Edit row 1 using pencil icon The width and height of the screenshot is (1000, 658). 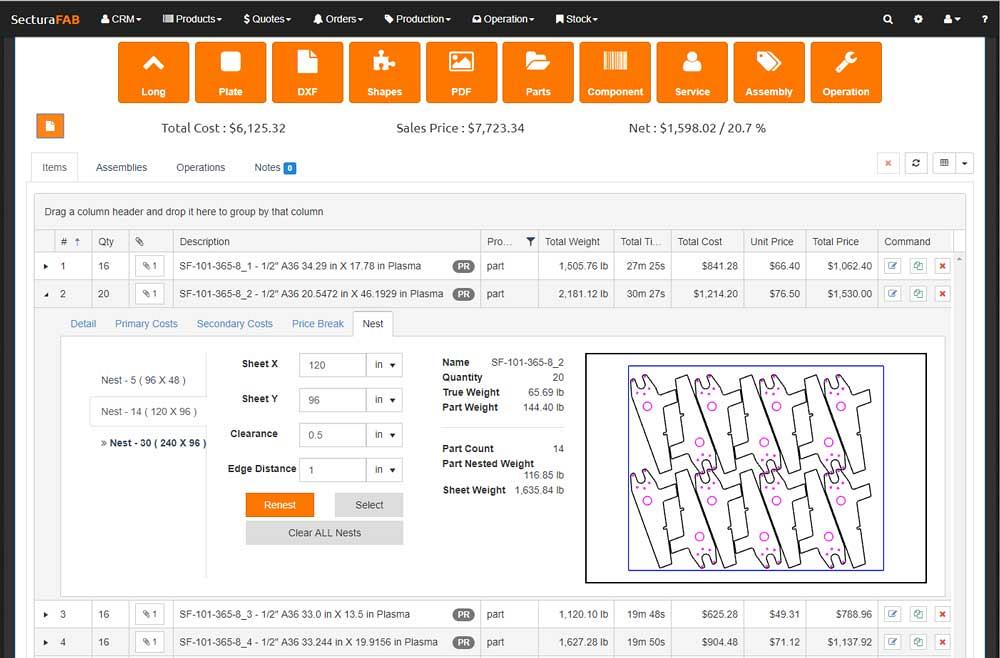point(892,266)
